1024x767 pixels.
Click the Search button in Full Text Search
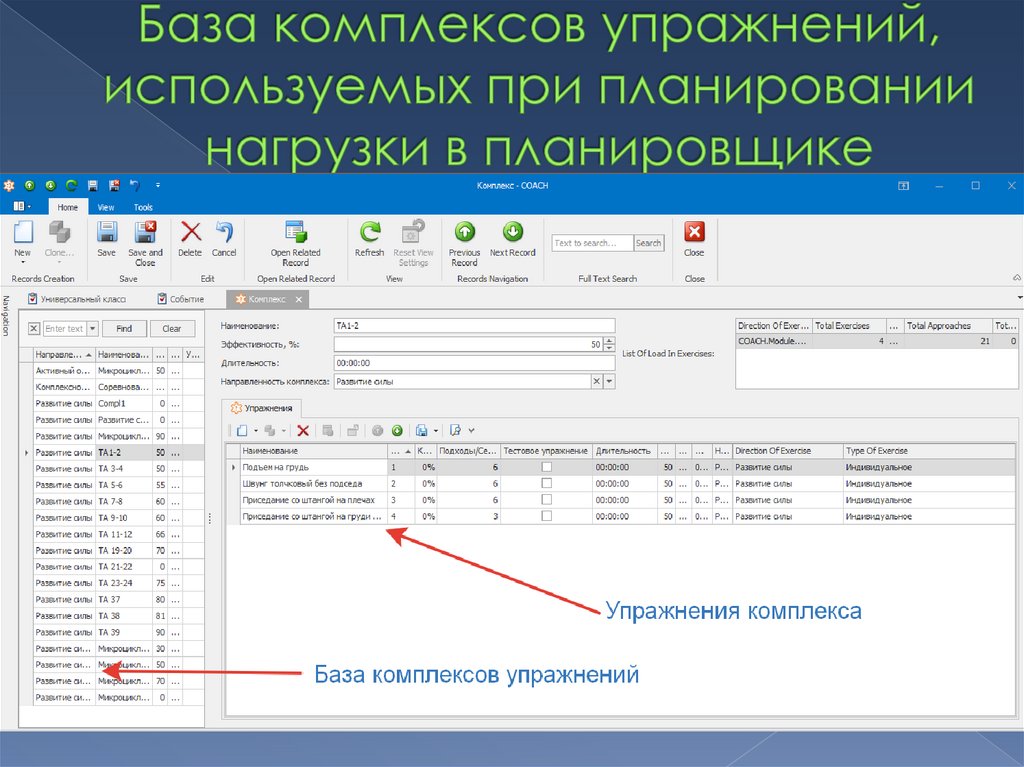(648, 243)
